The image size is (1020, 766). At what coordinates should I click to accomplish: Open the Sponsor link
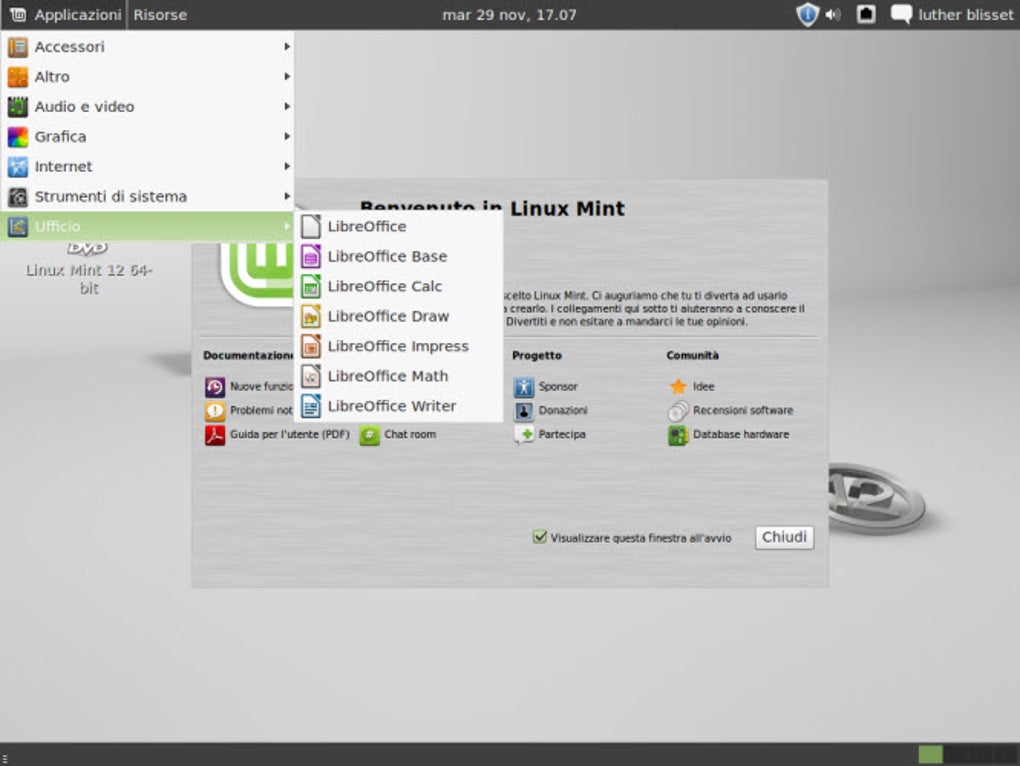[x=557, y=387]
